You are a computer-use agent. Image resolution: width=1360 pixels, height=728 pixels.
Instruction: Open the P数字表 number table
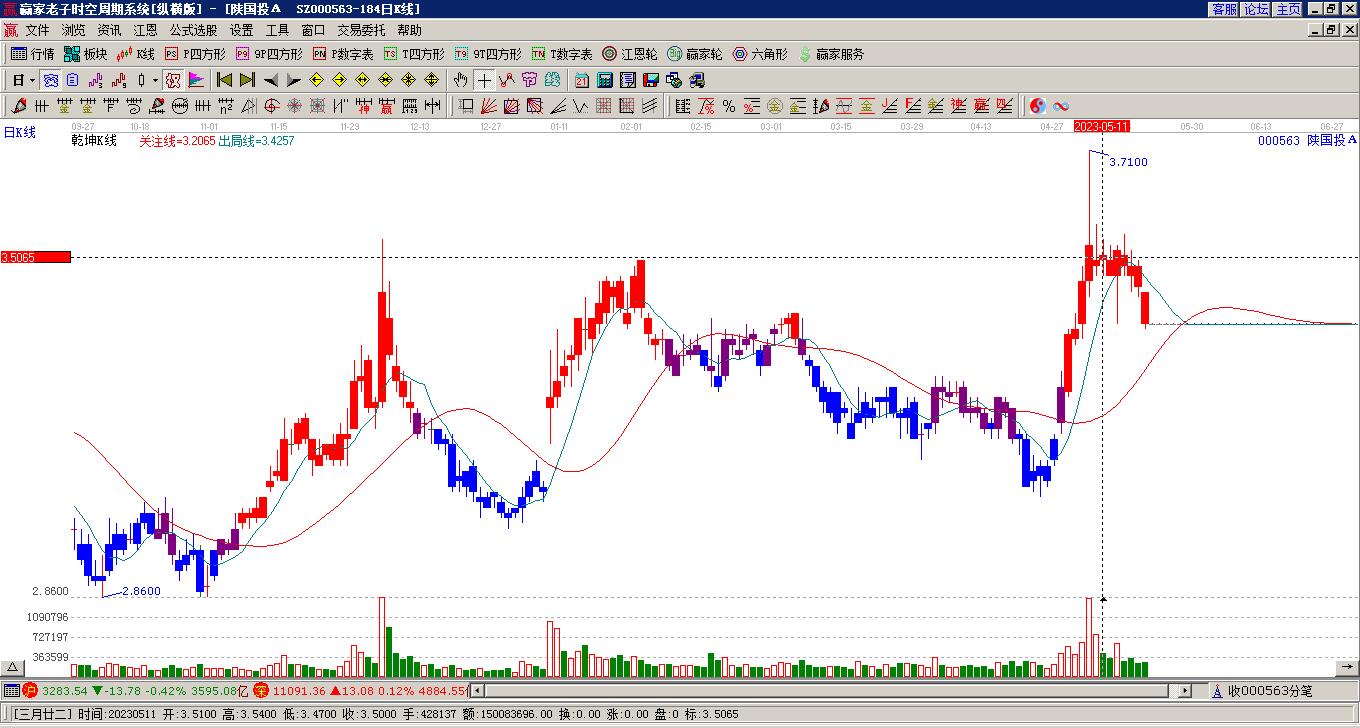pos(343,54)
